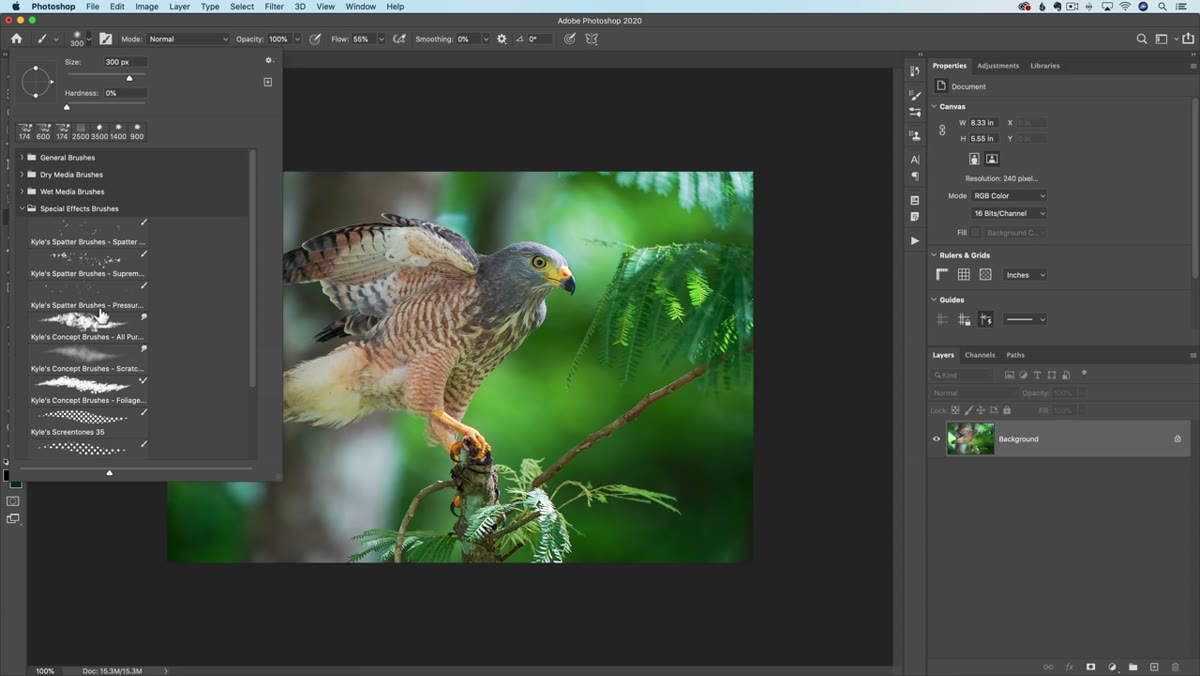Click the share document icon
Screen dimensions: 1200x676
(x=1188, y=39)
